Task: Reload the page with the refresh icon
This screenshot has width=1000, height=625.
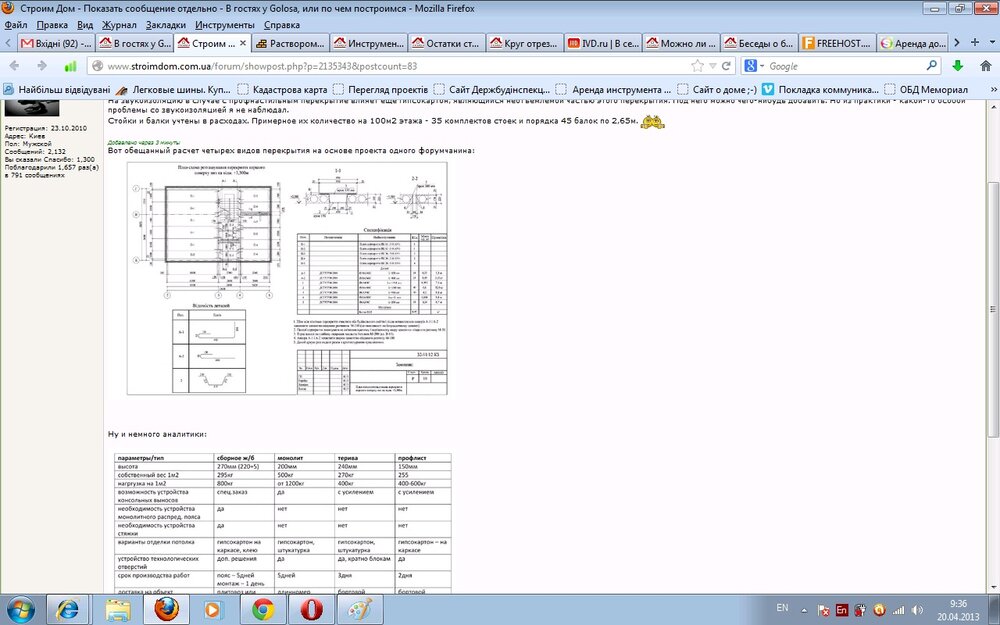Action: click(726, 66)
